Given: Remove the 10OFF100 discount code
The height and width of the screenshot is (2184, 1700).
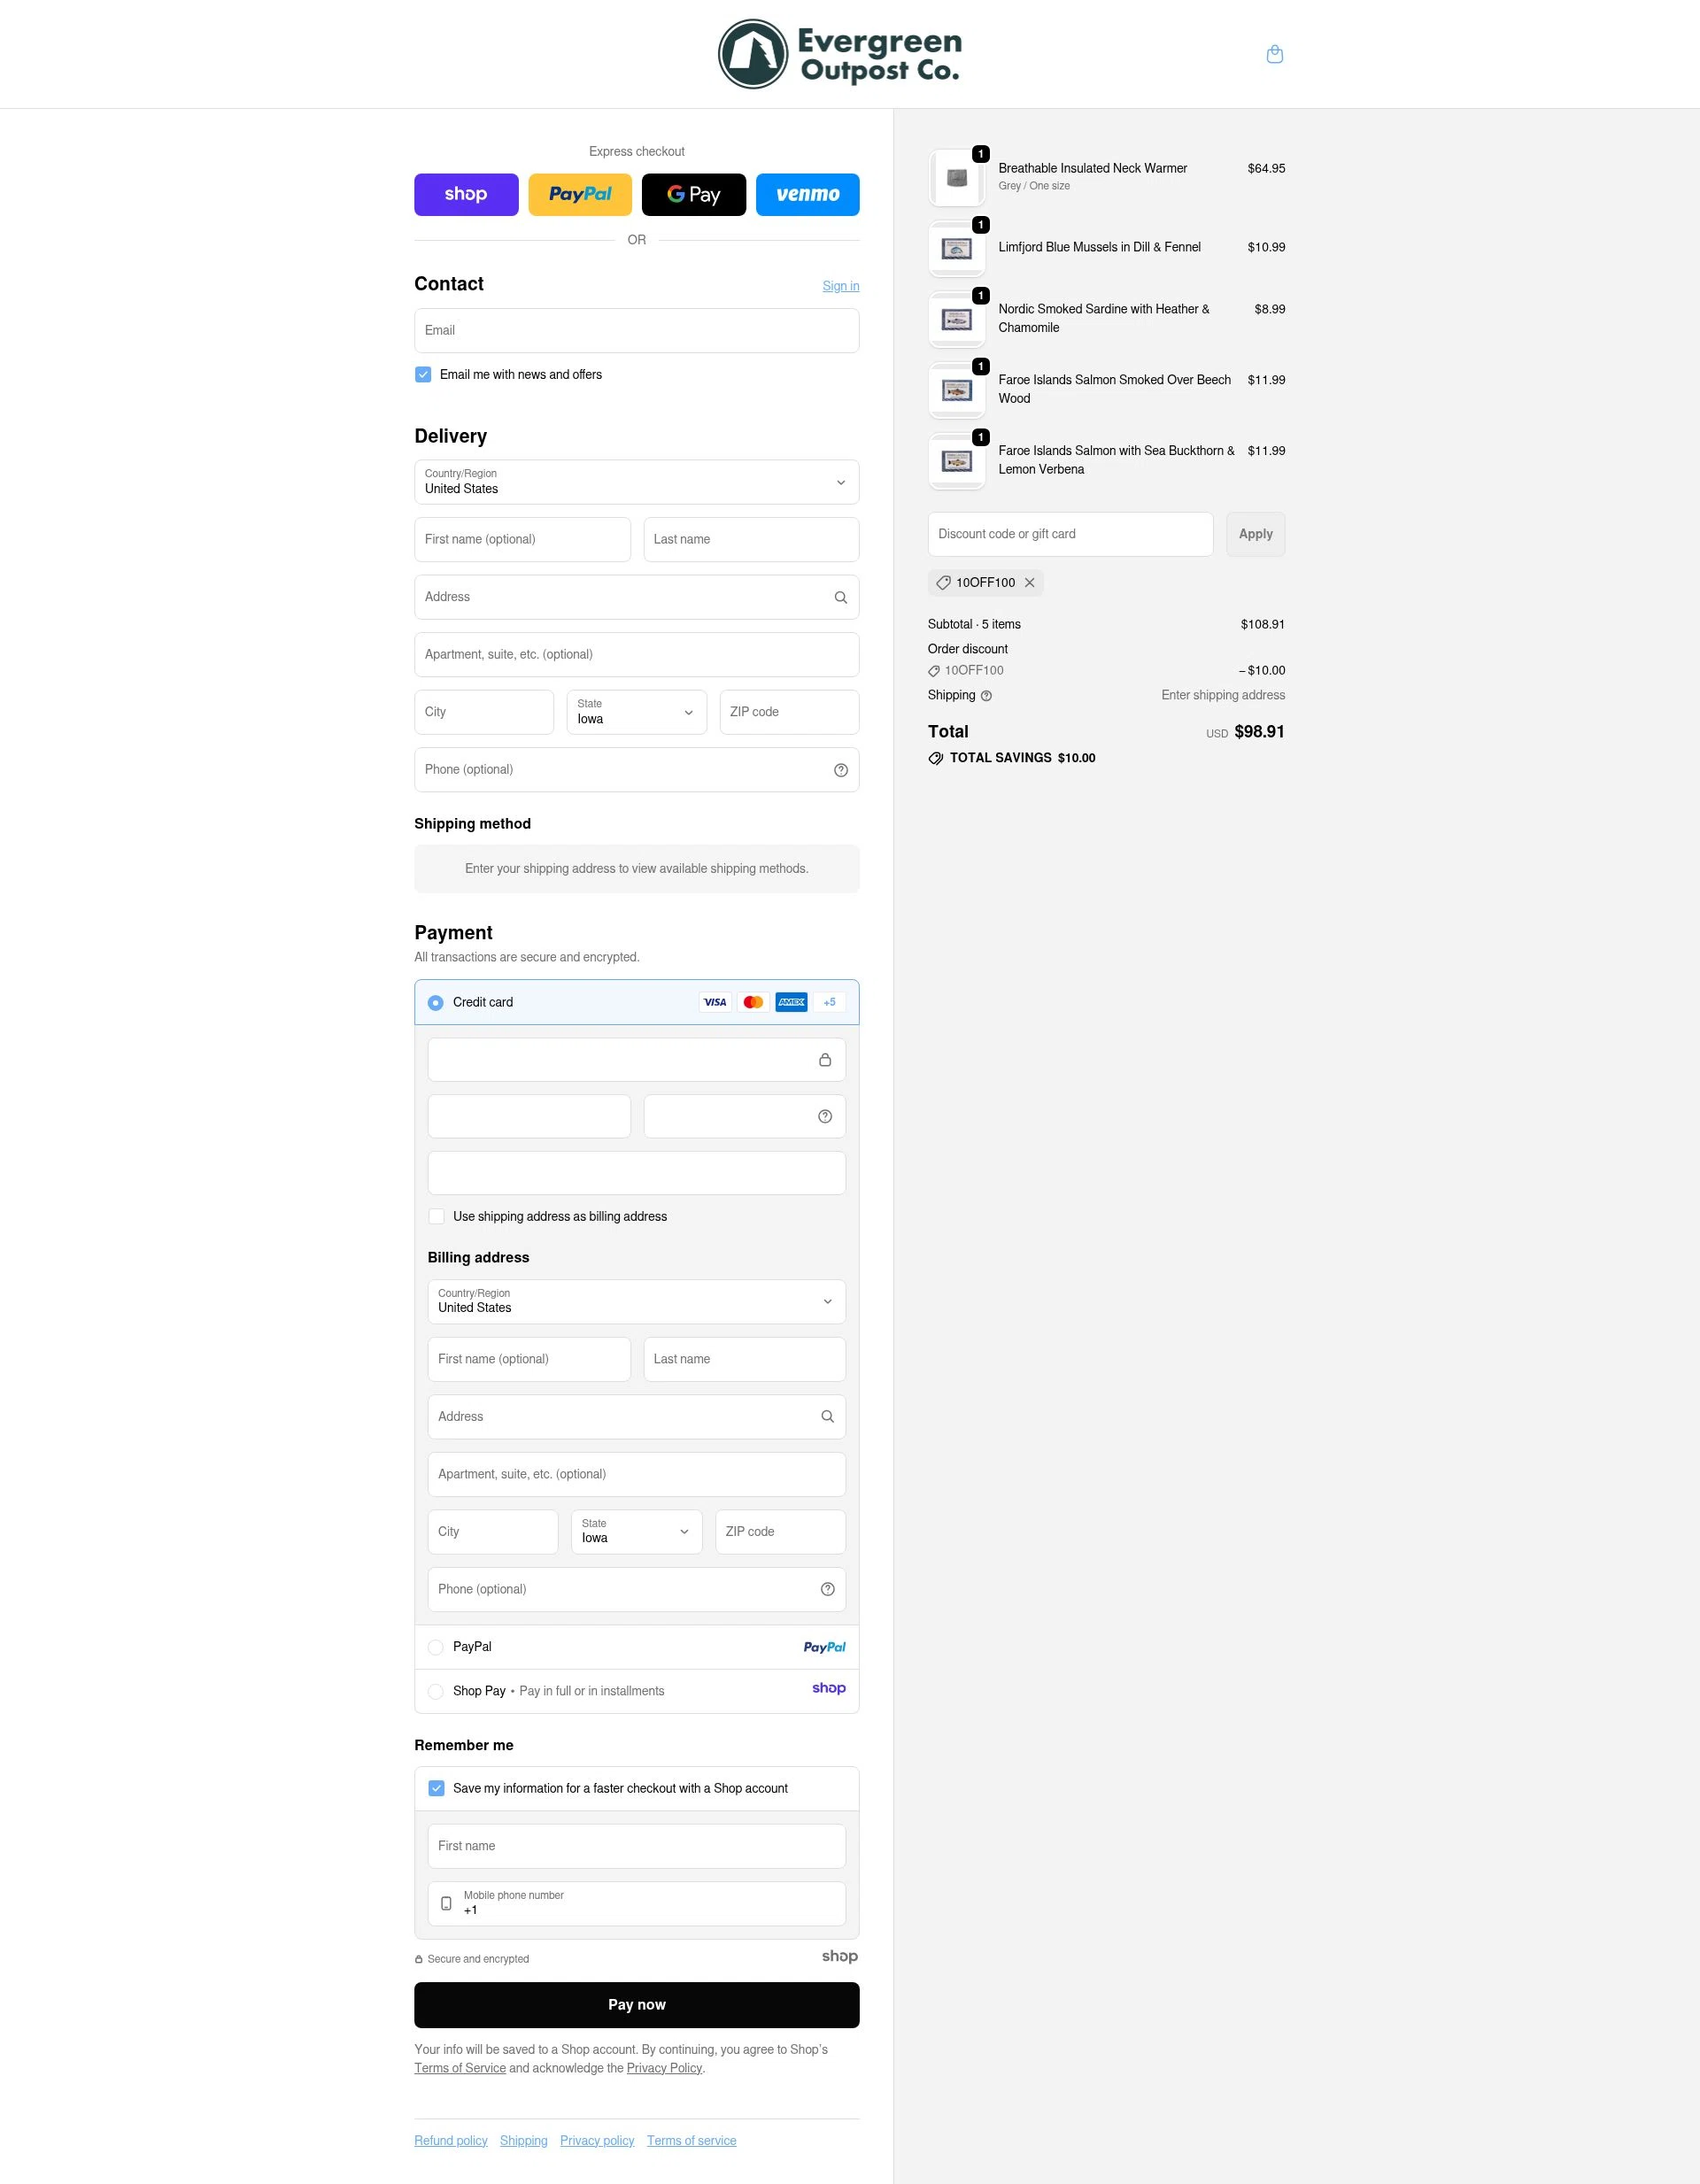Looking at the screenshot, I should 1030,582.
